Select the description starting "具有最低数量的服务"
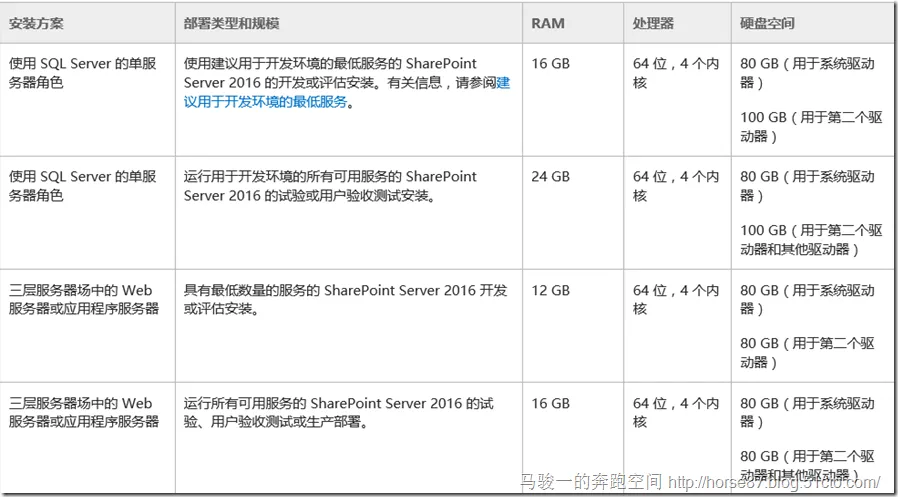This screenshot has height=497, width=898. click(x=345, y=299)
